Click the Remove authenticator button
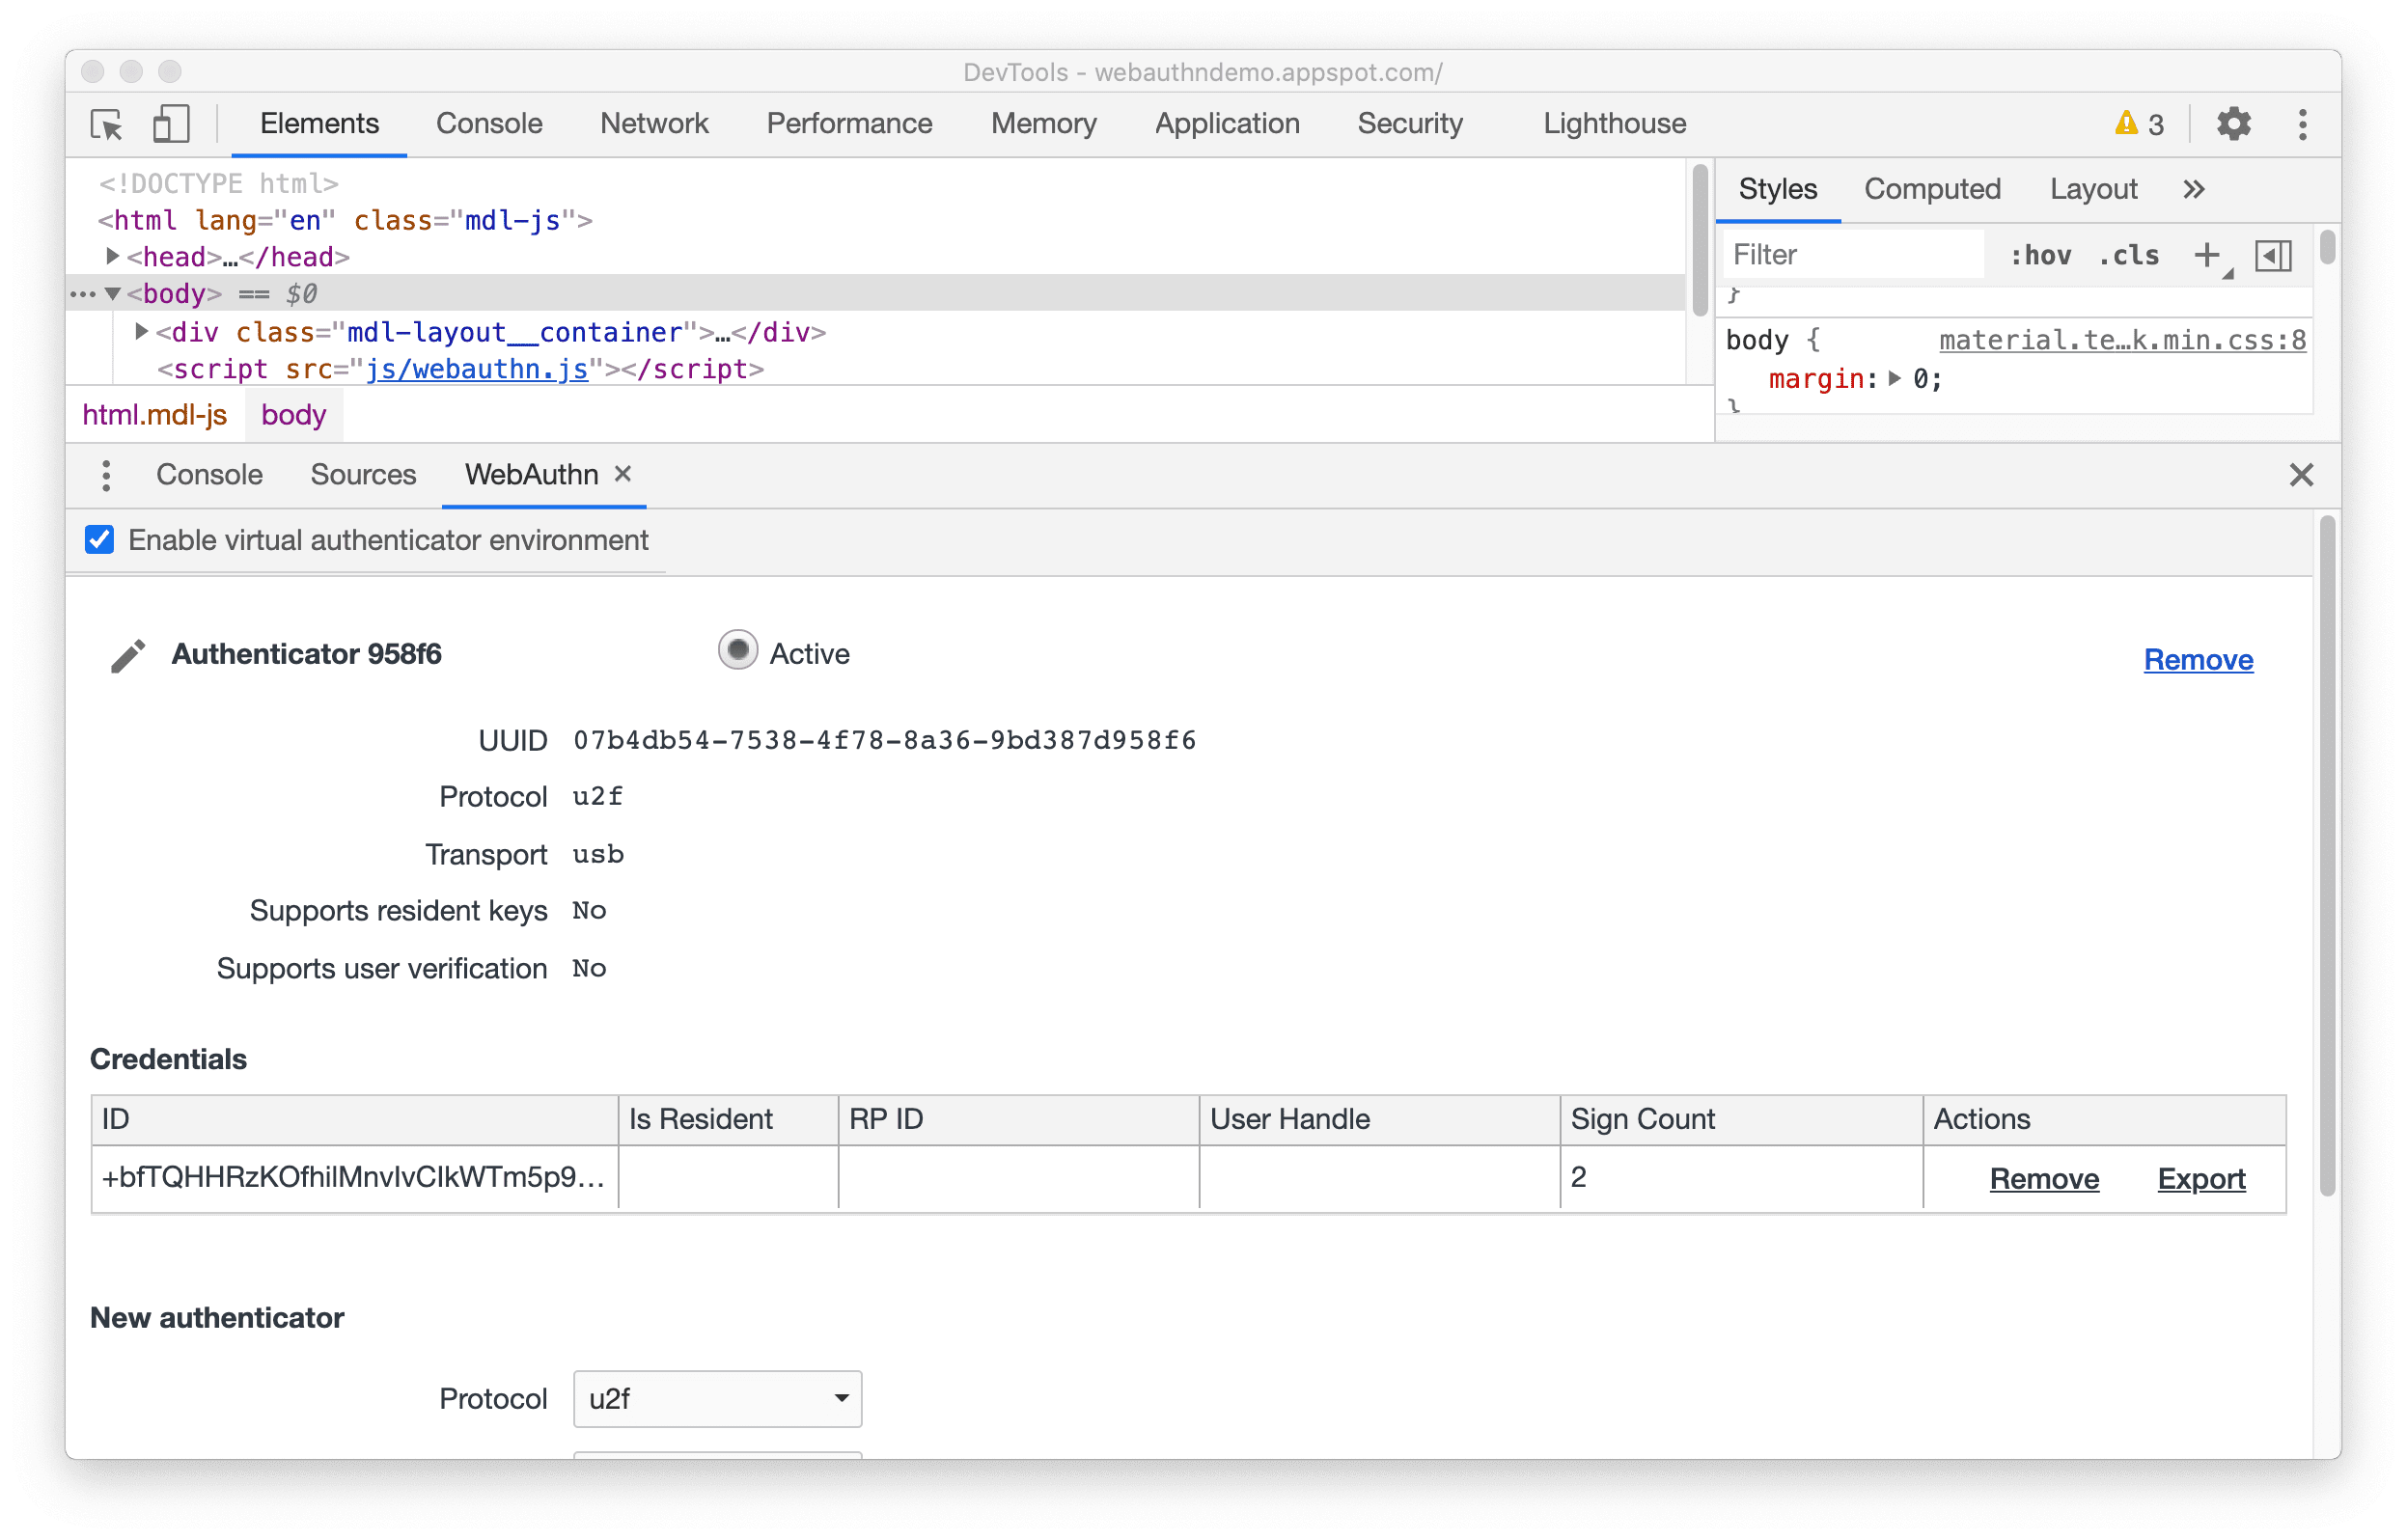2407x1540 pixels. click(x=2197, y=658)
